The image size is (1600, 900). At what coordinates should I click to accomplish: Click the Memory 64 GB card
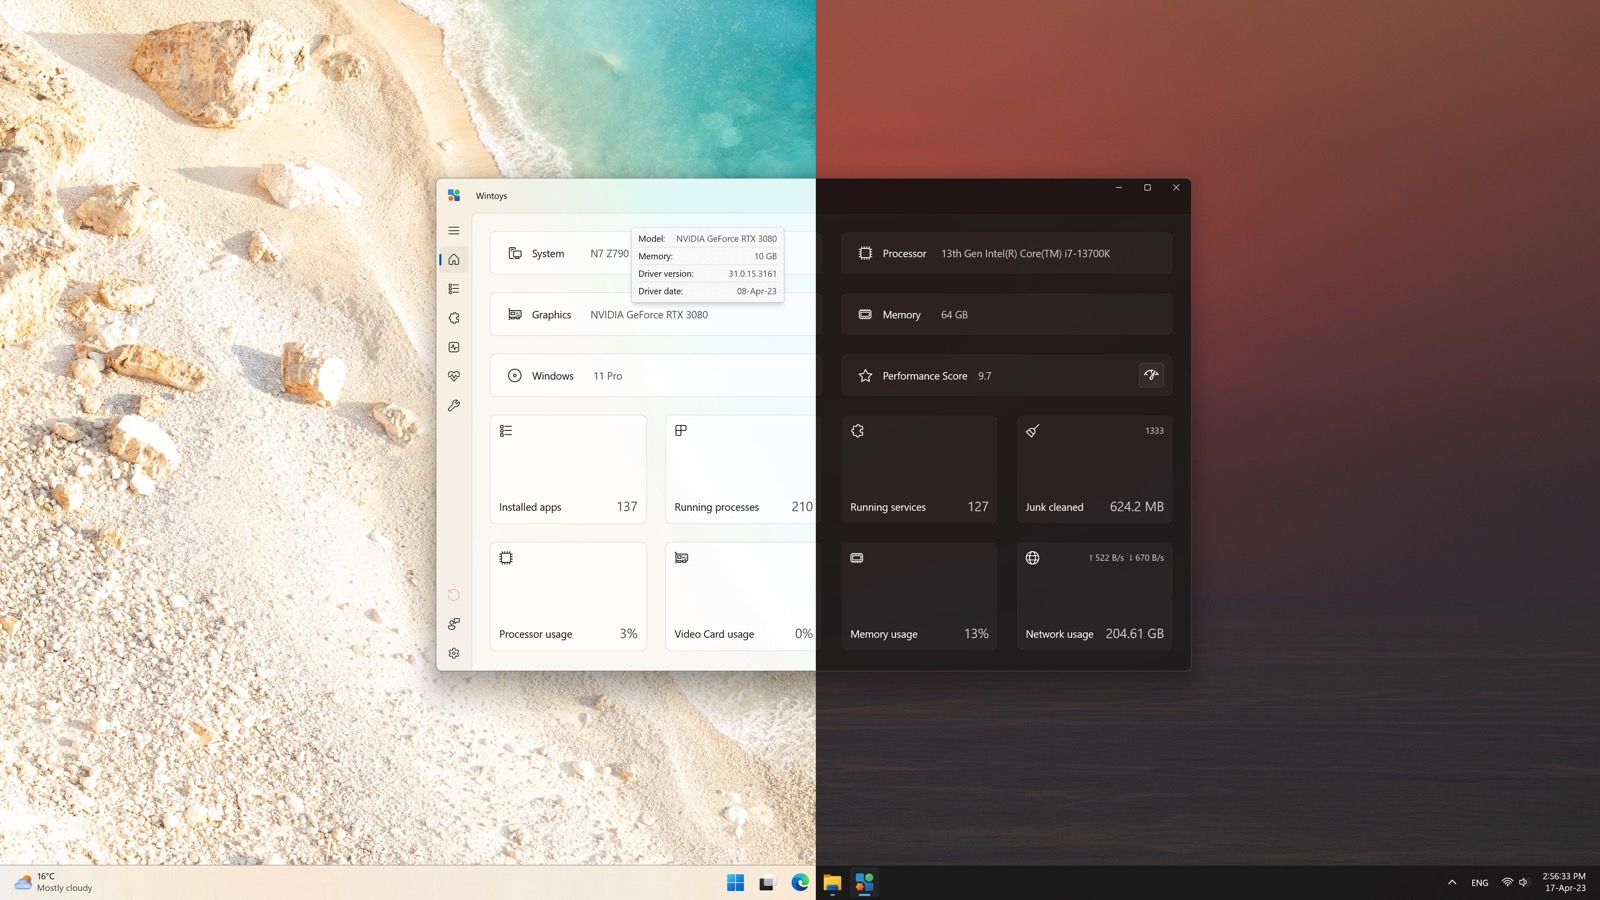tap(1007, 314)
